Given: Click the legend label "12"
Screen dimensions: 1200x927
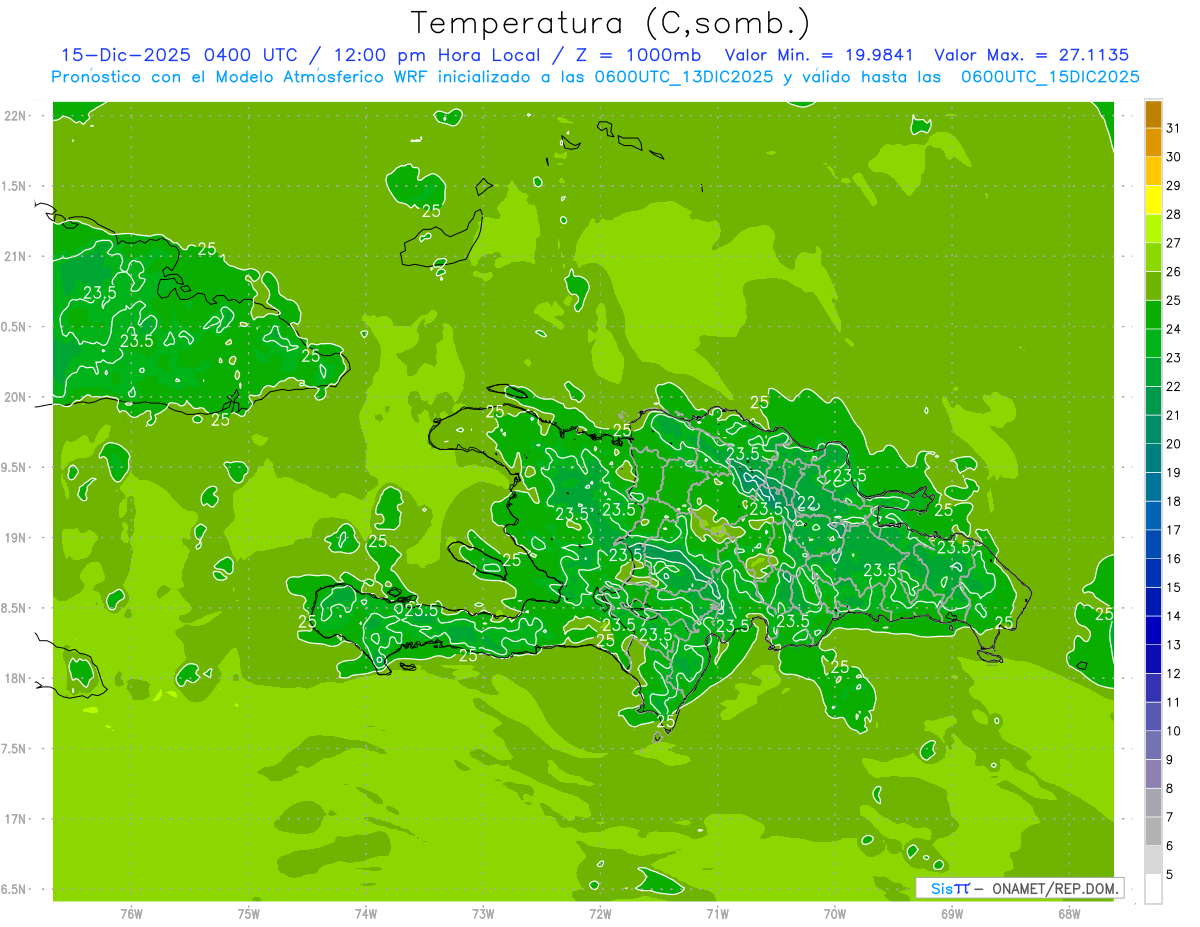Looking at the screenshot, I should [1174, 674].
